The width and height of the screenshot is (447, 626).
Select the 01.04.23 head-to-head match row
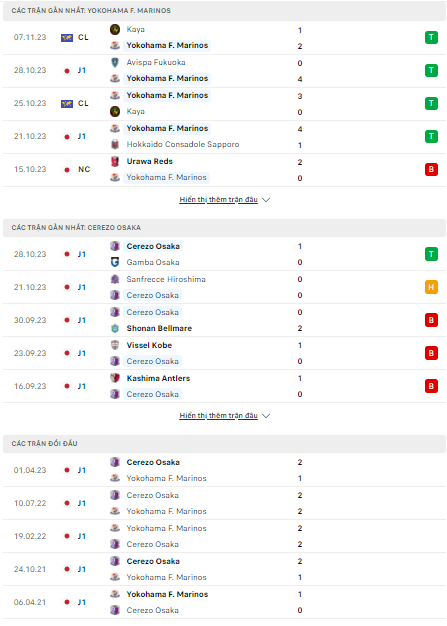(224, 470)
